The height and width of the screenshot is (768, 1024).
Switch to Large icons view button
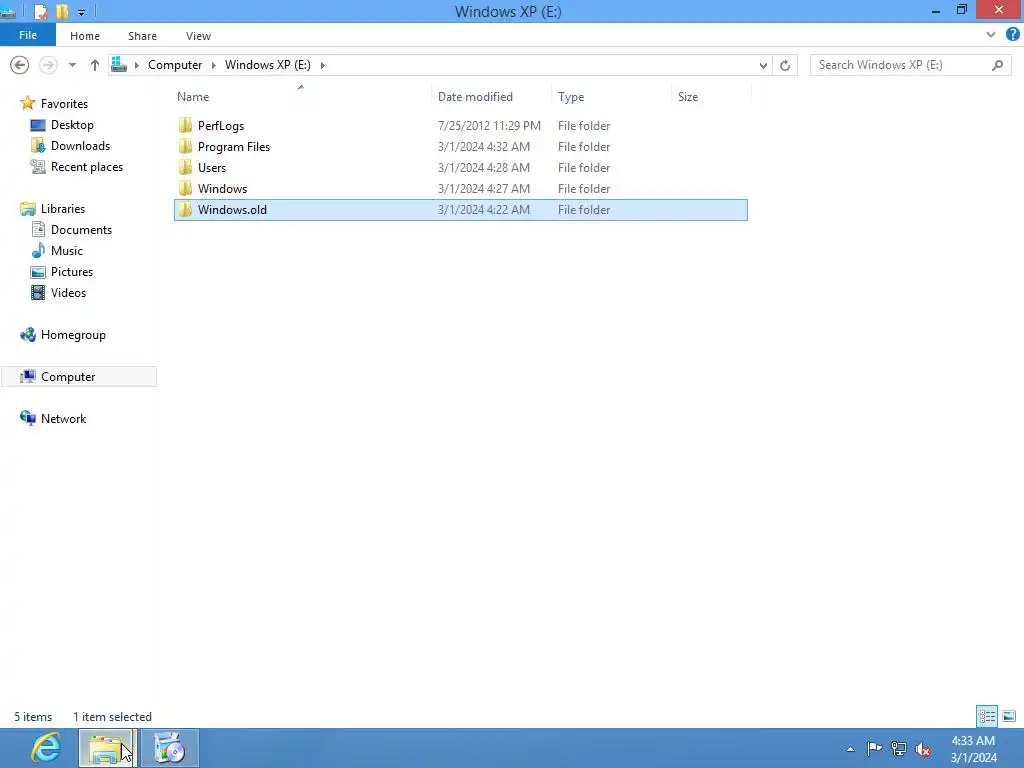coord(1009,716)
